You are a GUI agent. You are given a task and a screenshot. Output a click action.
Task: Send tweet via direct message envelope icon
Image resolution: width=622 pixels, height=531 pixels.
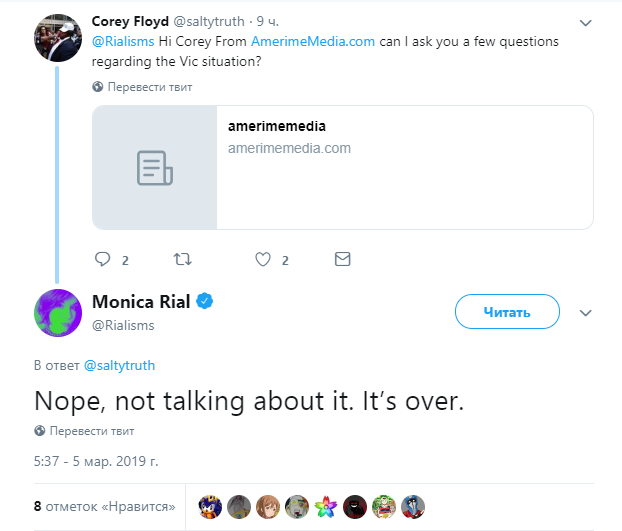tap(343, 259)
